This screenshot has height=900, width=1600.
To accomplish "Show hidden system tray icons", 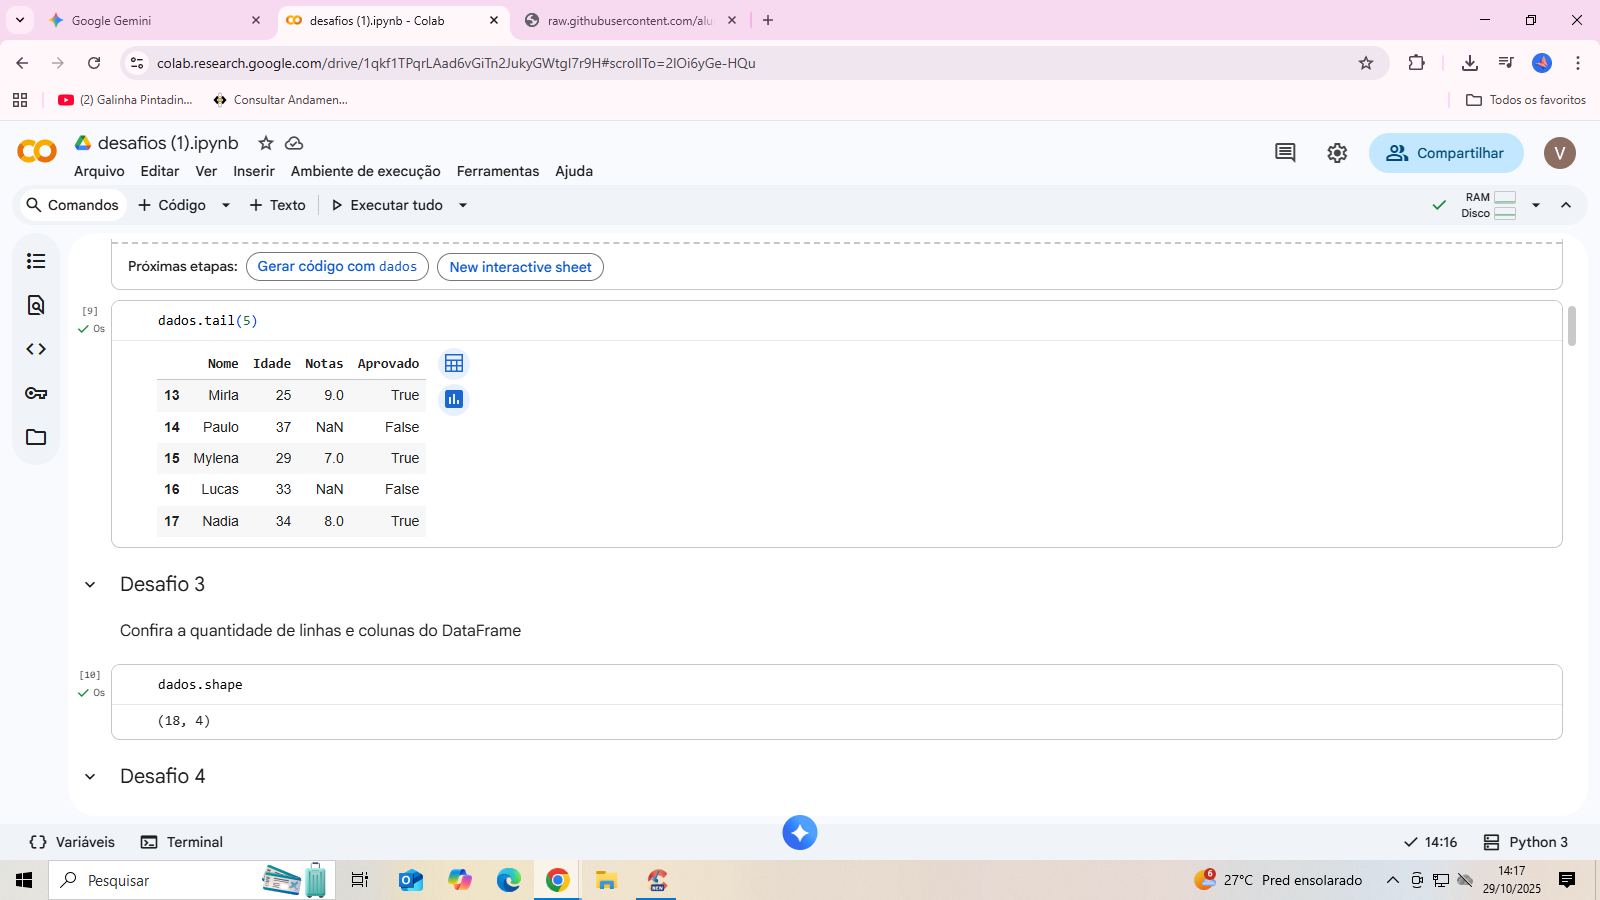I will [x=1392, y=880].
